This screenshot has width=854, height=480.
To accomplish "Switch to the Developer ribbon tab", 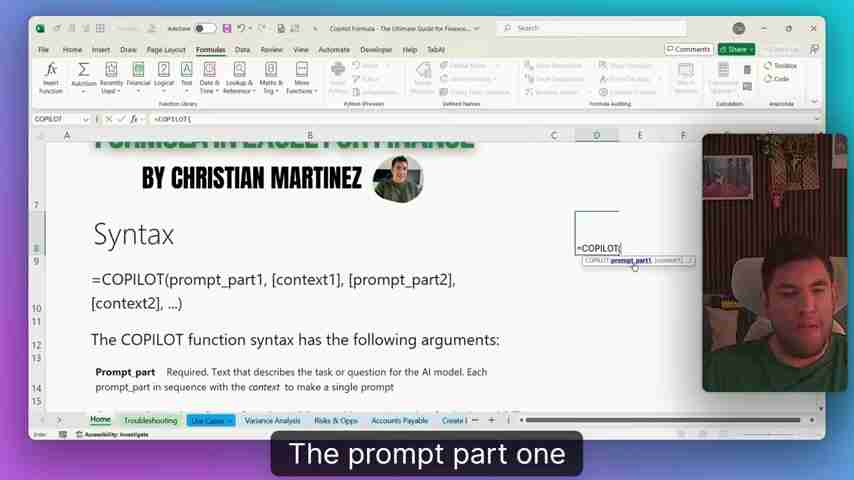I will coord(376,50).
